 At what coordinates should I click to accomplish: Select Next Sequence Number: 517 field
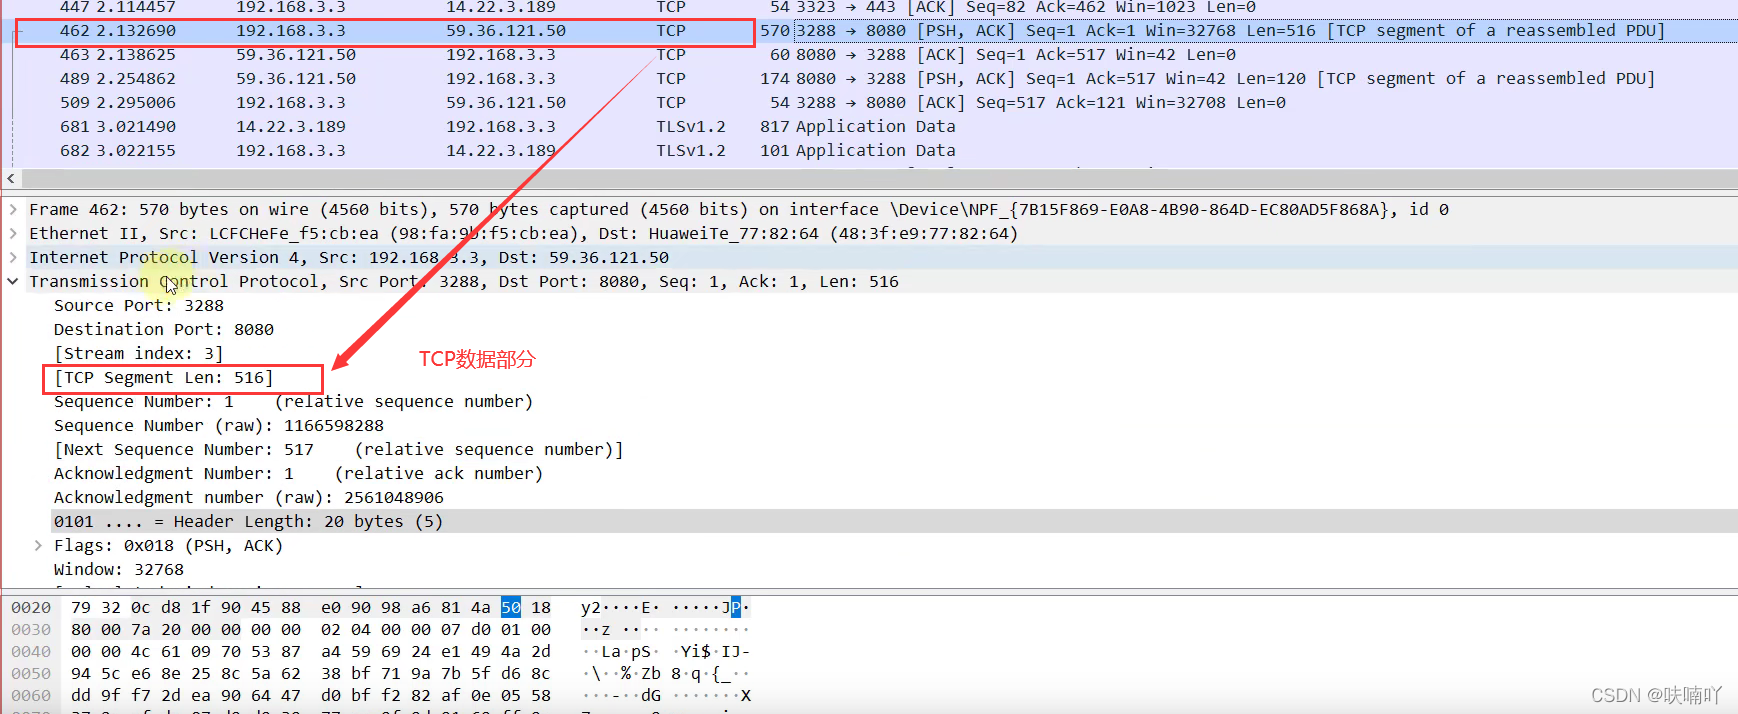tap(339, 449)
